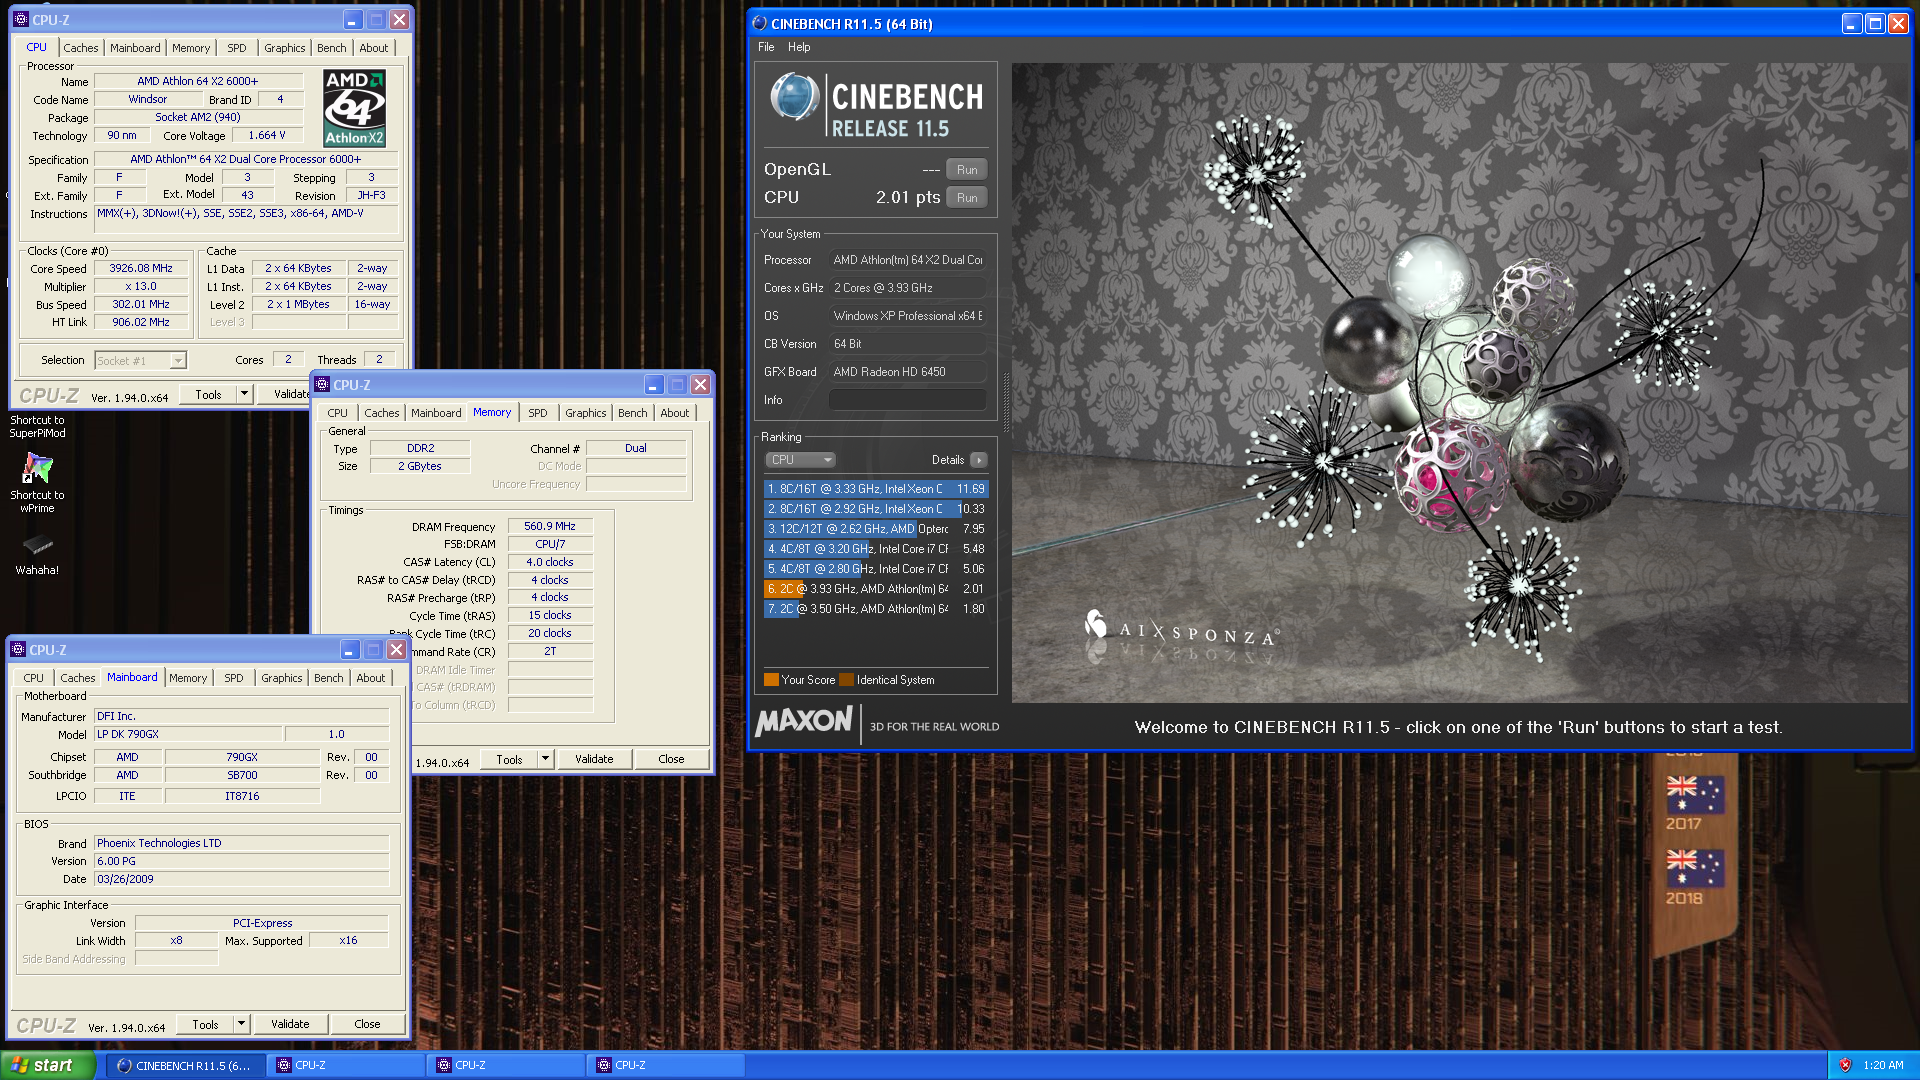Switch to Bench tab in top CPU-Z window

(331, 48)
